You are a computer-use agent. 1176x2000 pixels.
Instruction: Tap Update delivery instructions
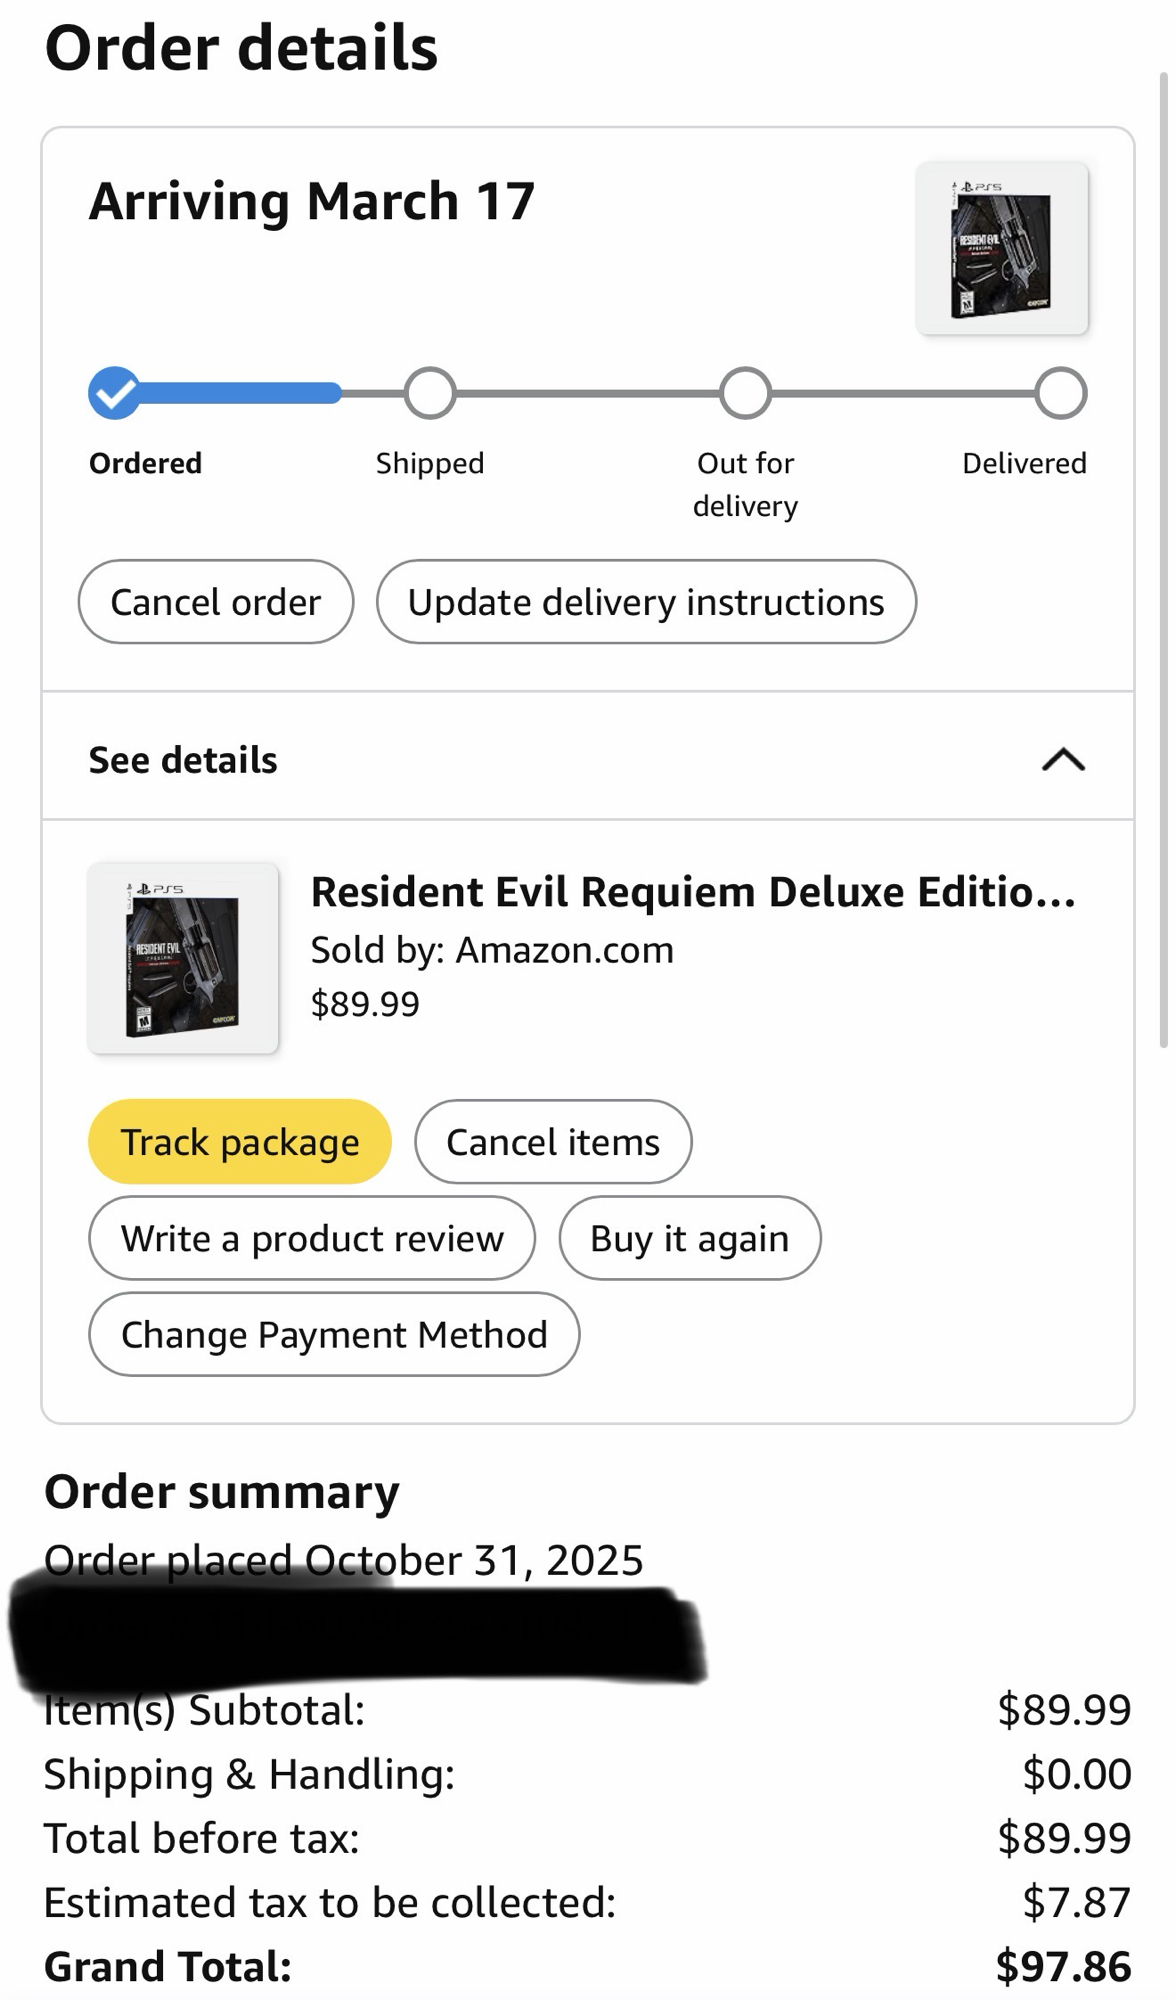coord(646,602)
